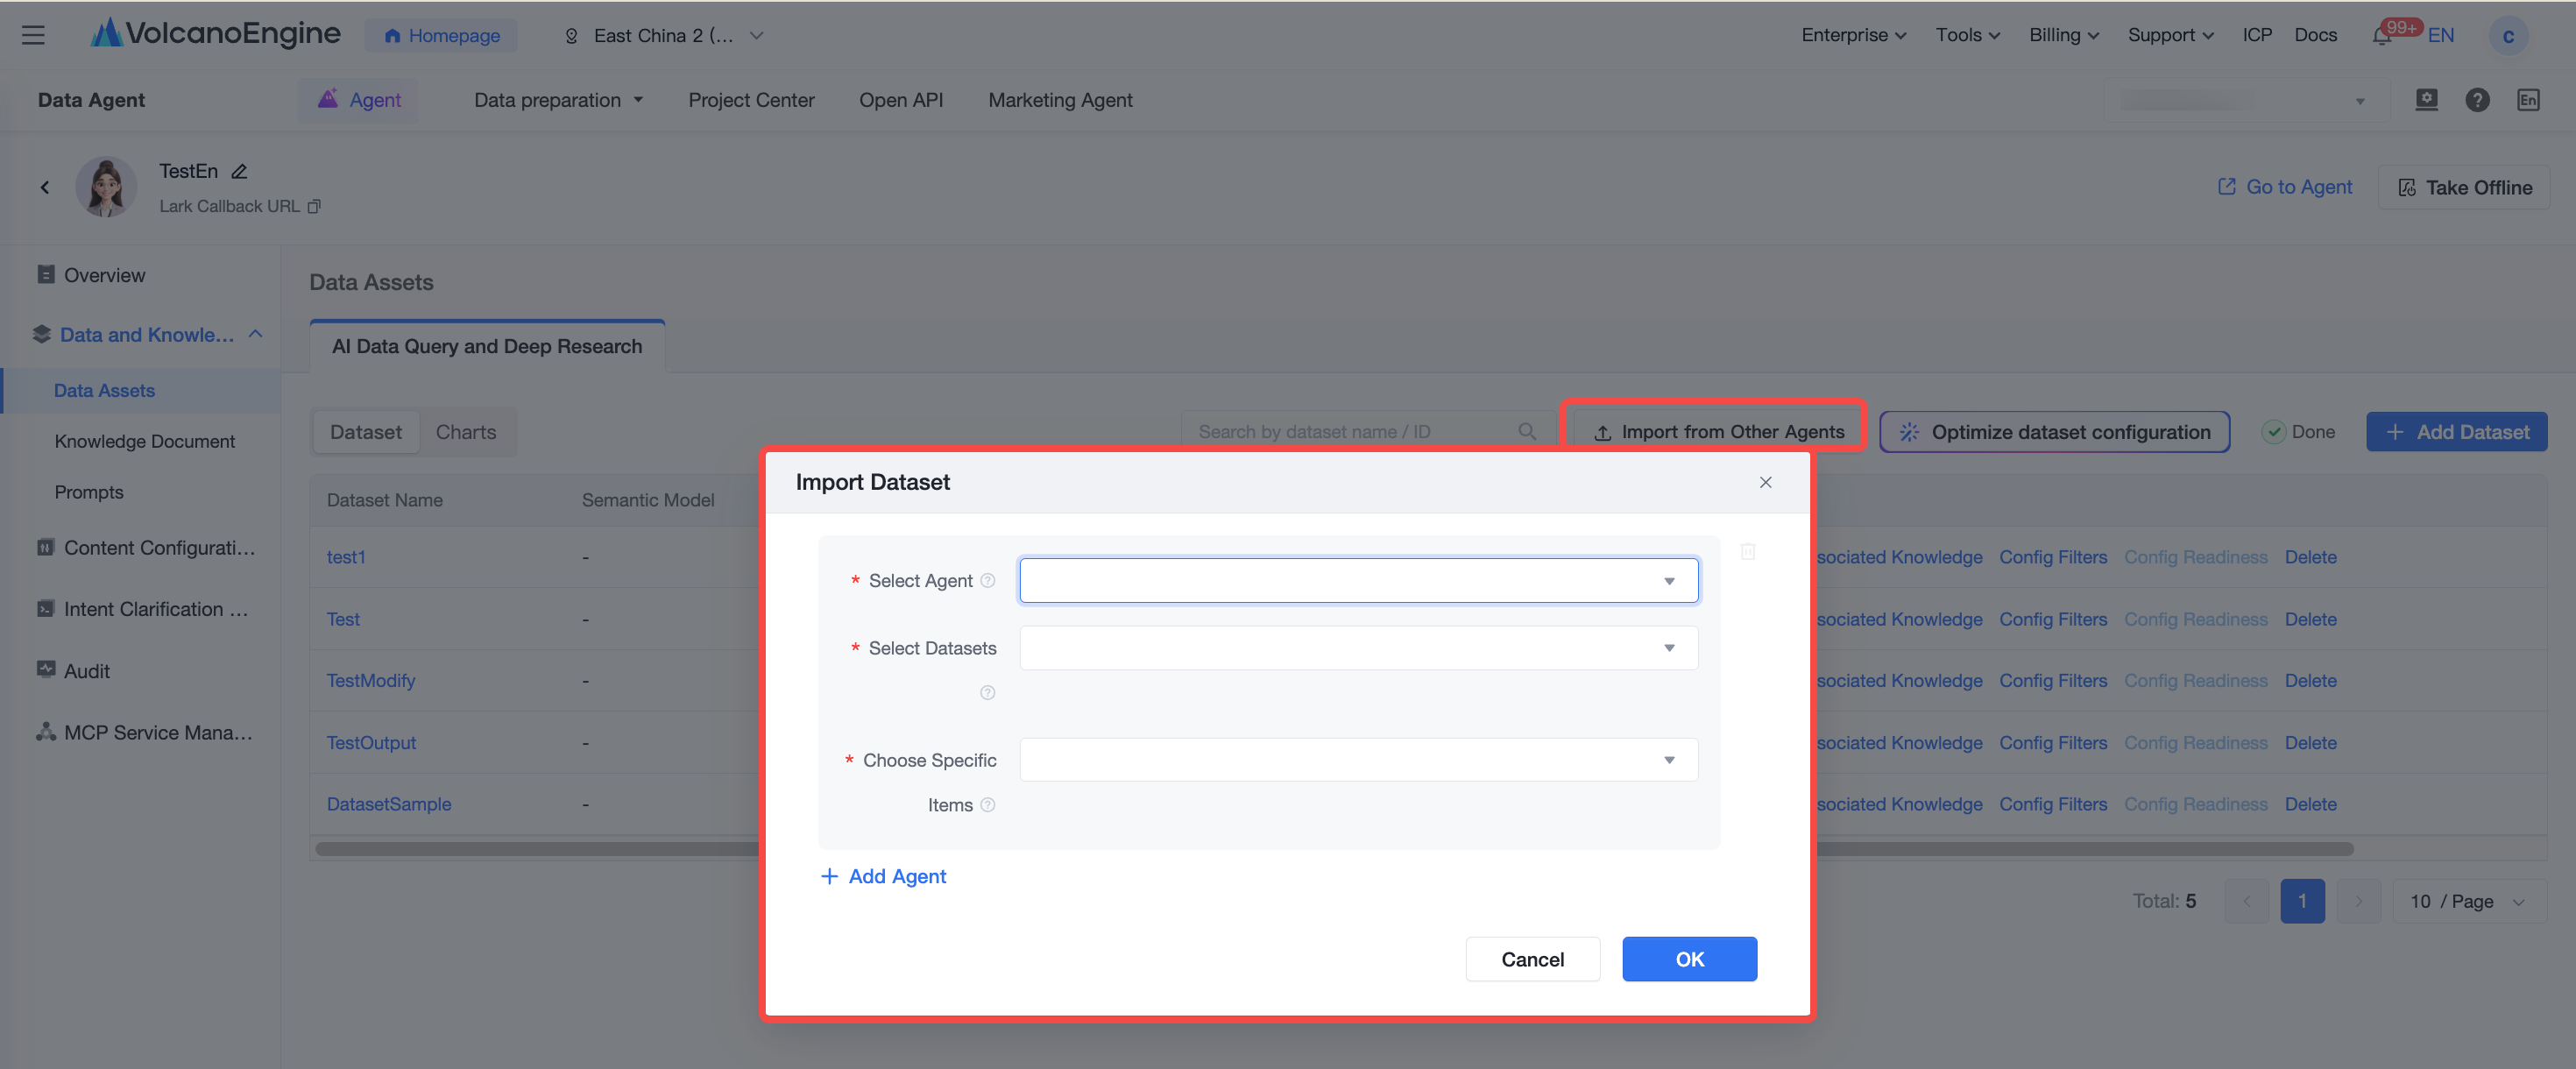
Task: Open the DatasetSample dataset link
Action: point(388,804)
